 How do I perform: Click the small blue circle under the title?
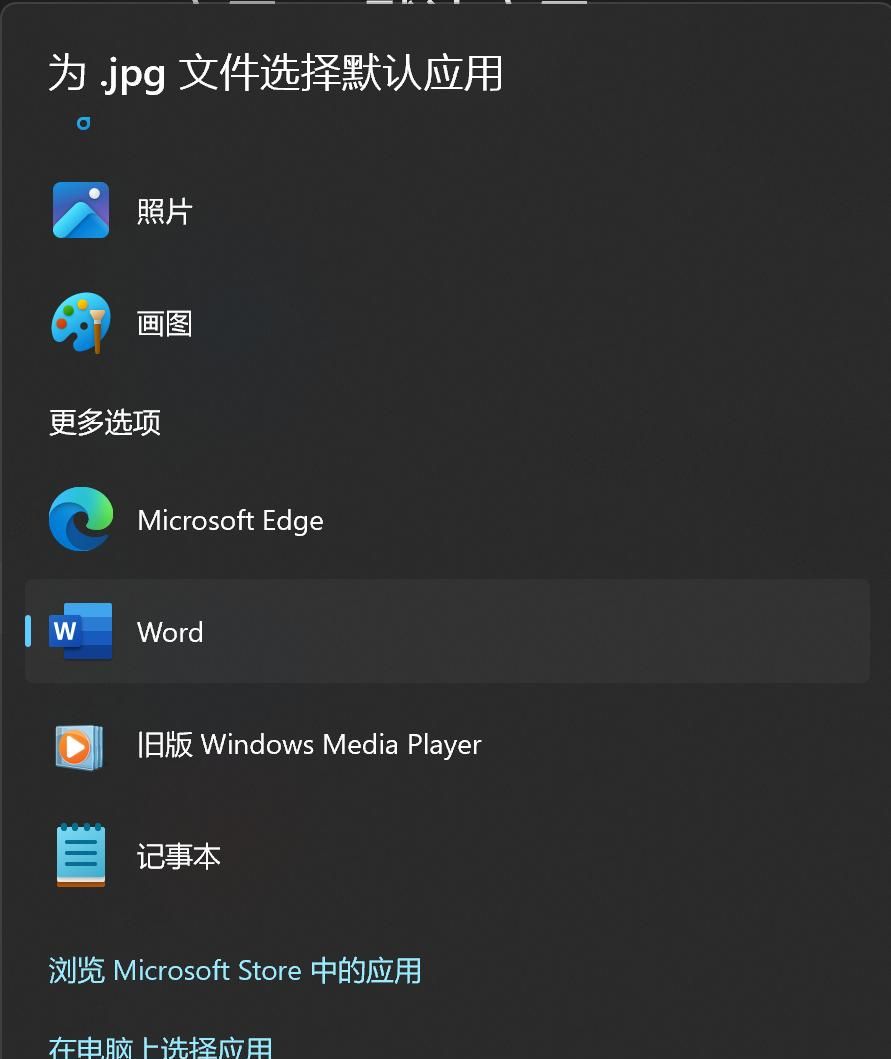(84, 123)
